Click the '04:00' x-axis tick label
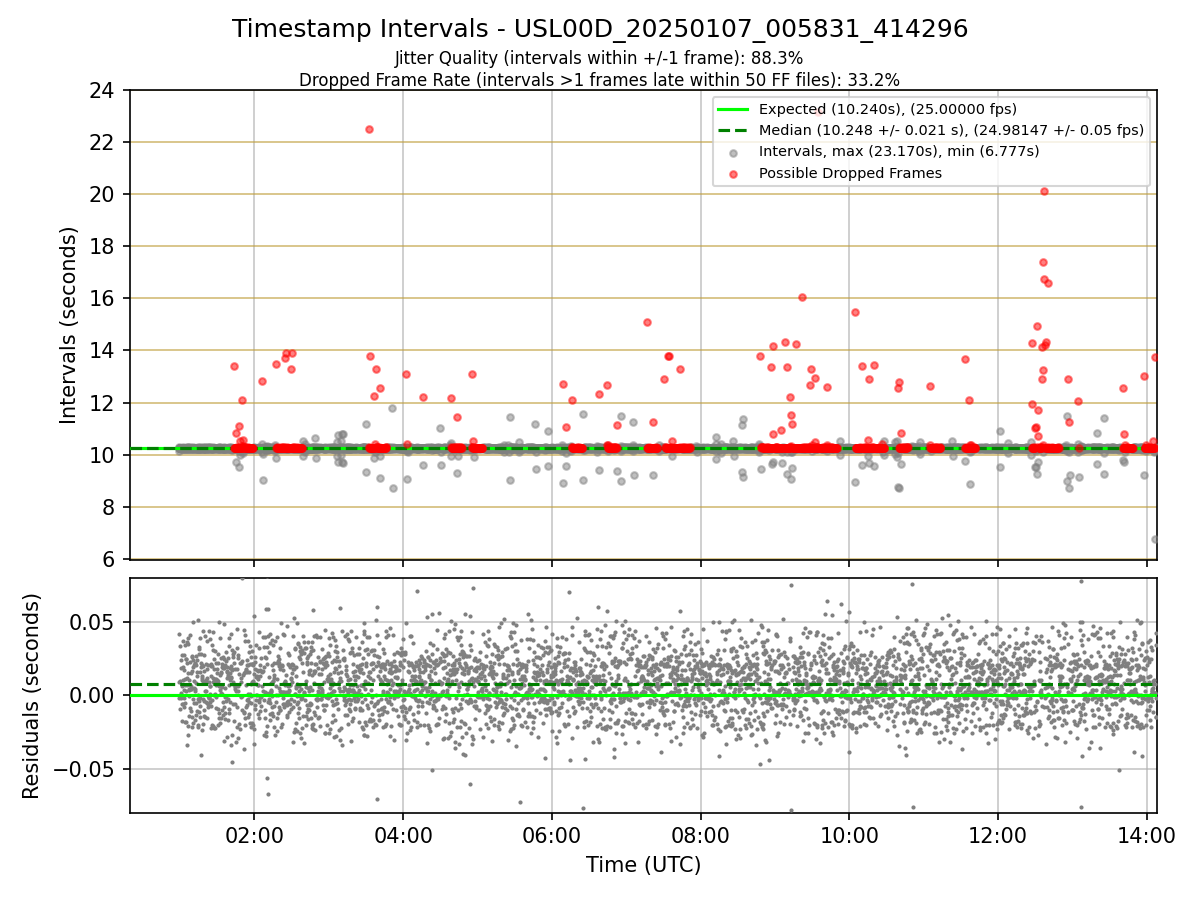This screenshot has height=900, width=1200. pyautogui.click(x=403, y=835)
